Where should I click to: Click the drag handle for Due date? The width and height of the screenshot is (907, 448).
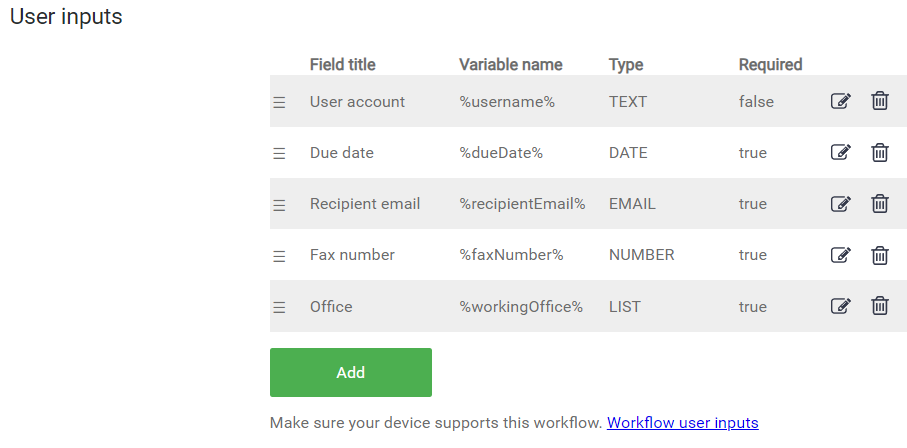click(280, 153)
